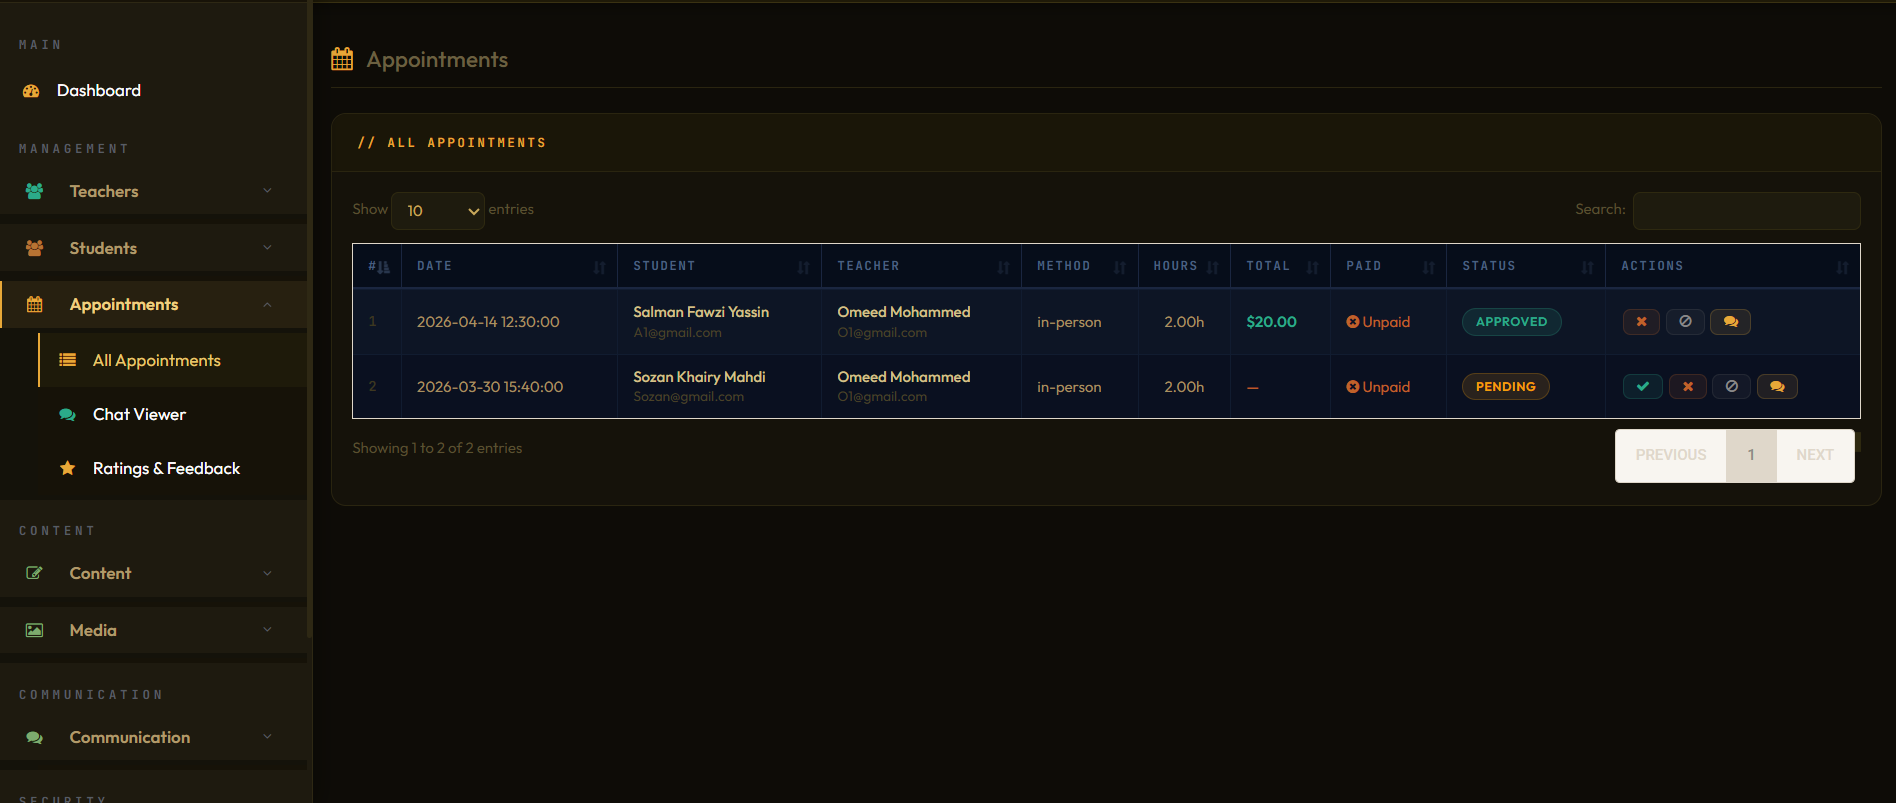1896x803 pixels.
Task: Click the sort arrows in the Student column header
Action: (804, 267)
